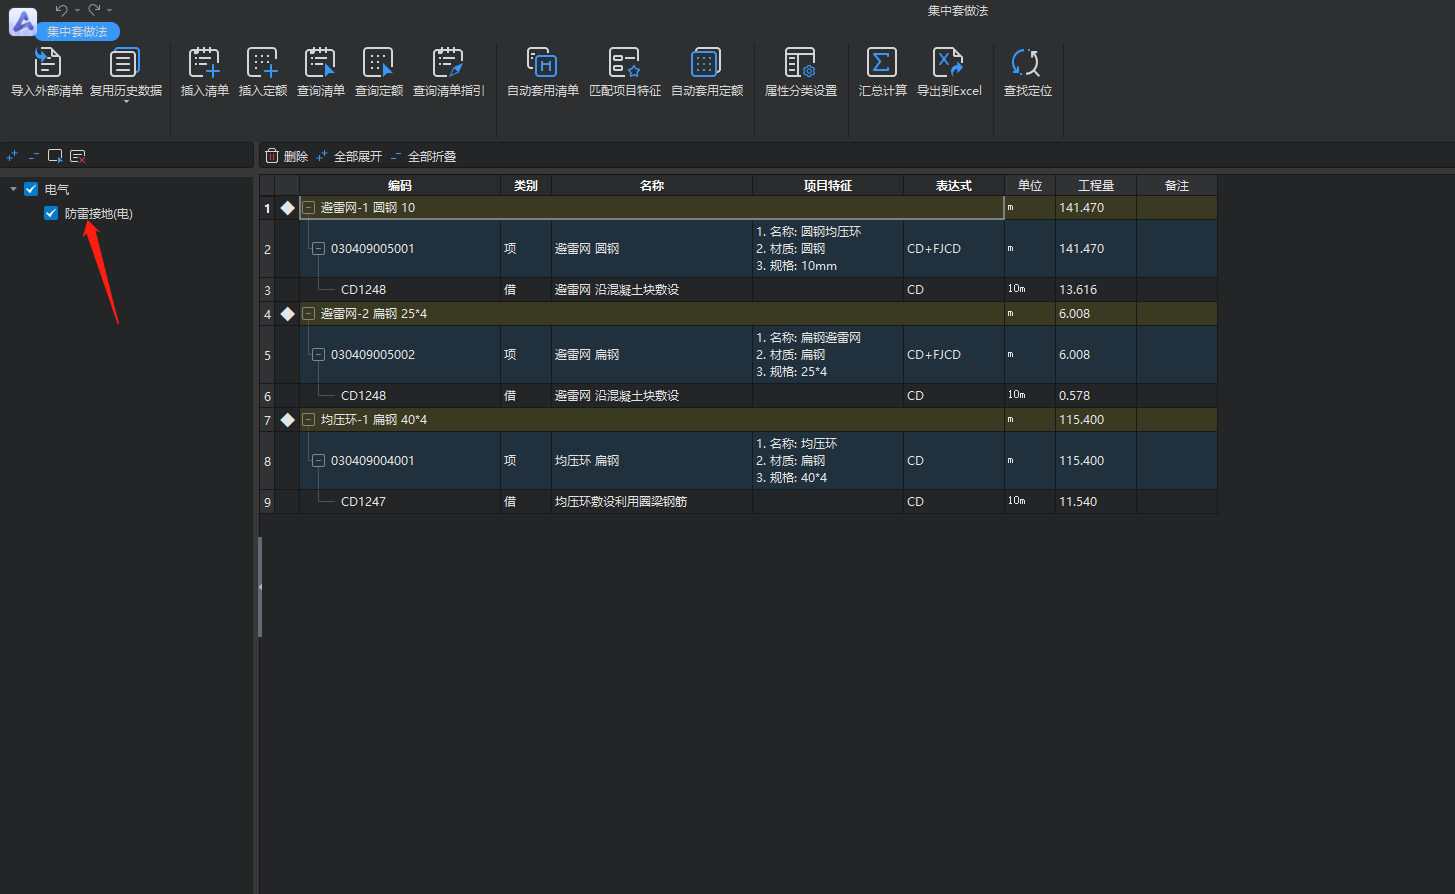Screen dimensions: 1455x894
Task: Click the left panel collapse splitter handle
Action: pyautogui.click(x=260, y=587)
